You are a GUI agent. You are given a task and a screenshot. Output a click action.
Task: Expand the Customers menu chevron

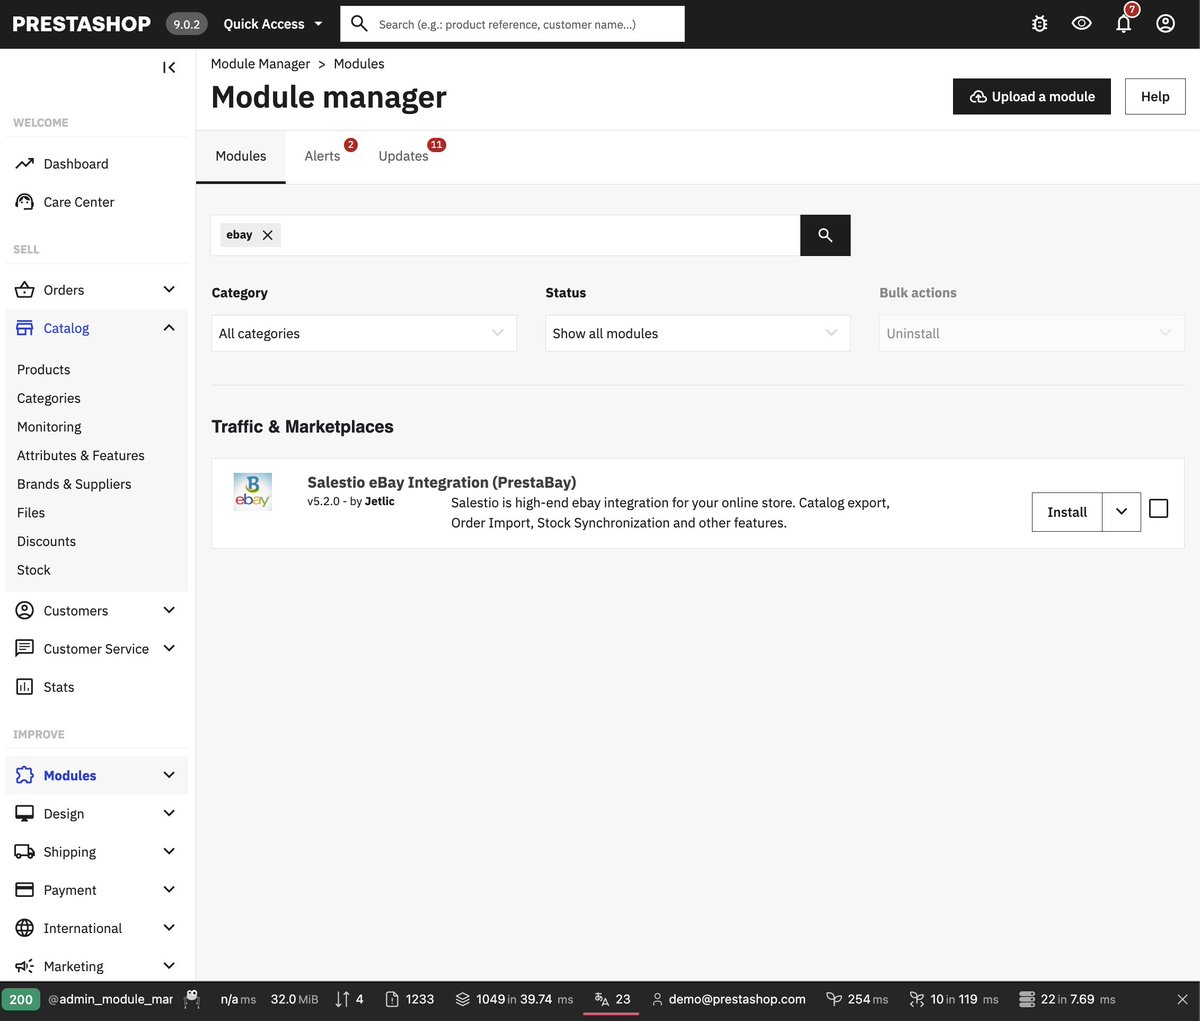click(169, 611)
